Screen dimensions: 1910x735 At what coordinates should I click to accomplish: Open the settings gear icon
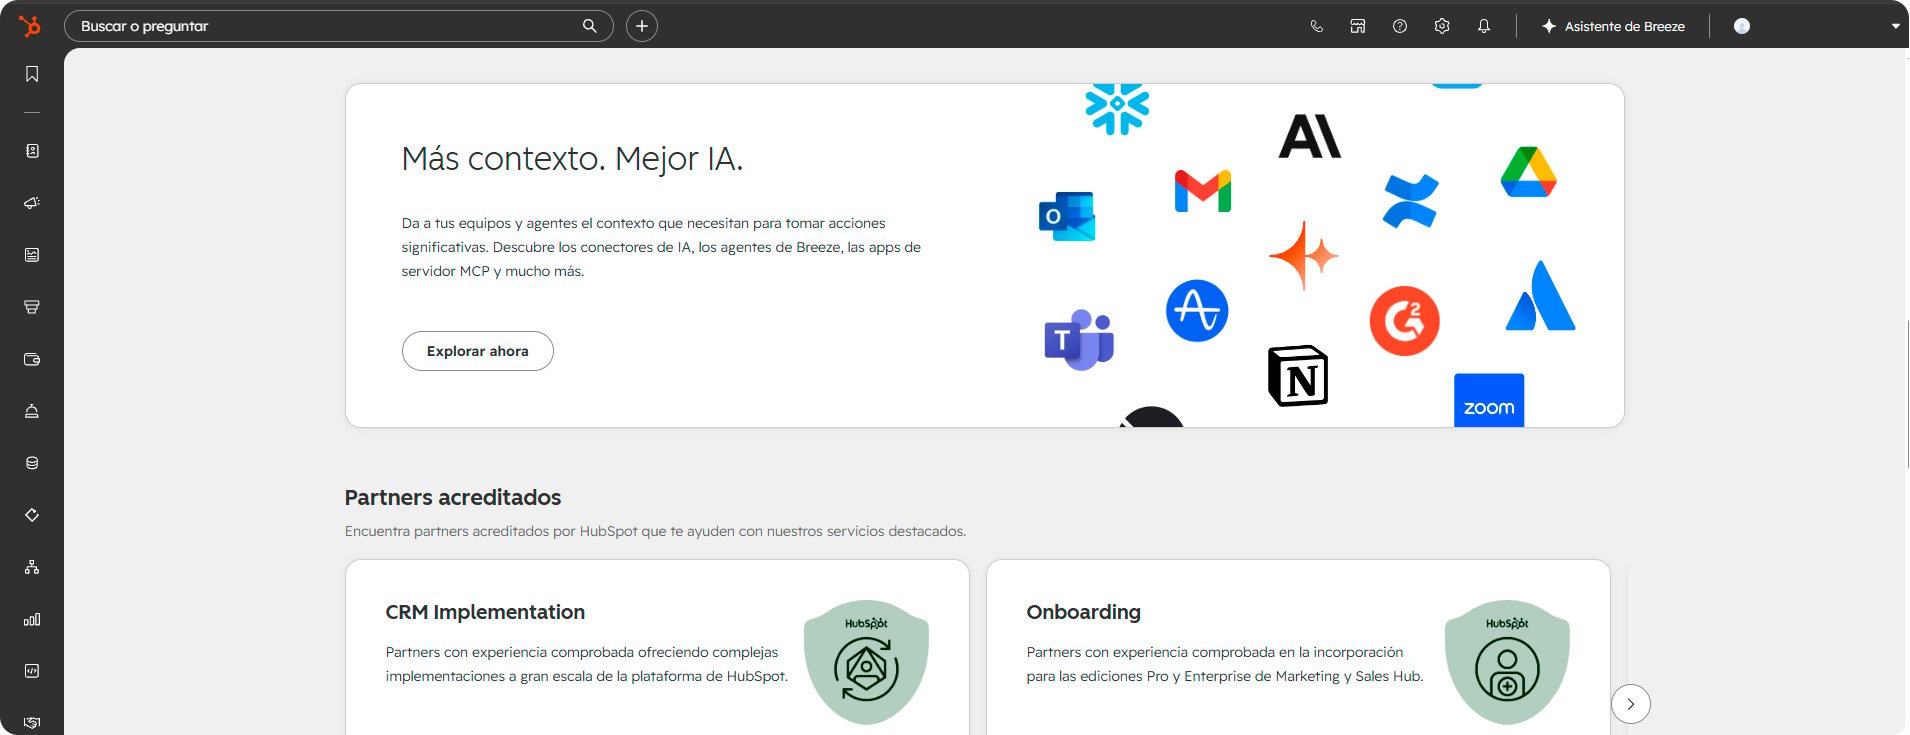(1442, 26)
